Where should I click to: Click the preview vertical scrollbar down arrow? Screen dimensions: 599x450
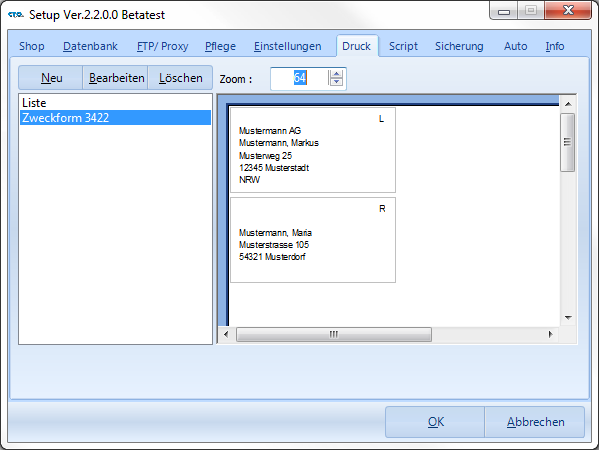pyautogui.click(x=568, y=317)
